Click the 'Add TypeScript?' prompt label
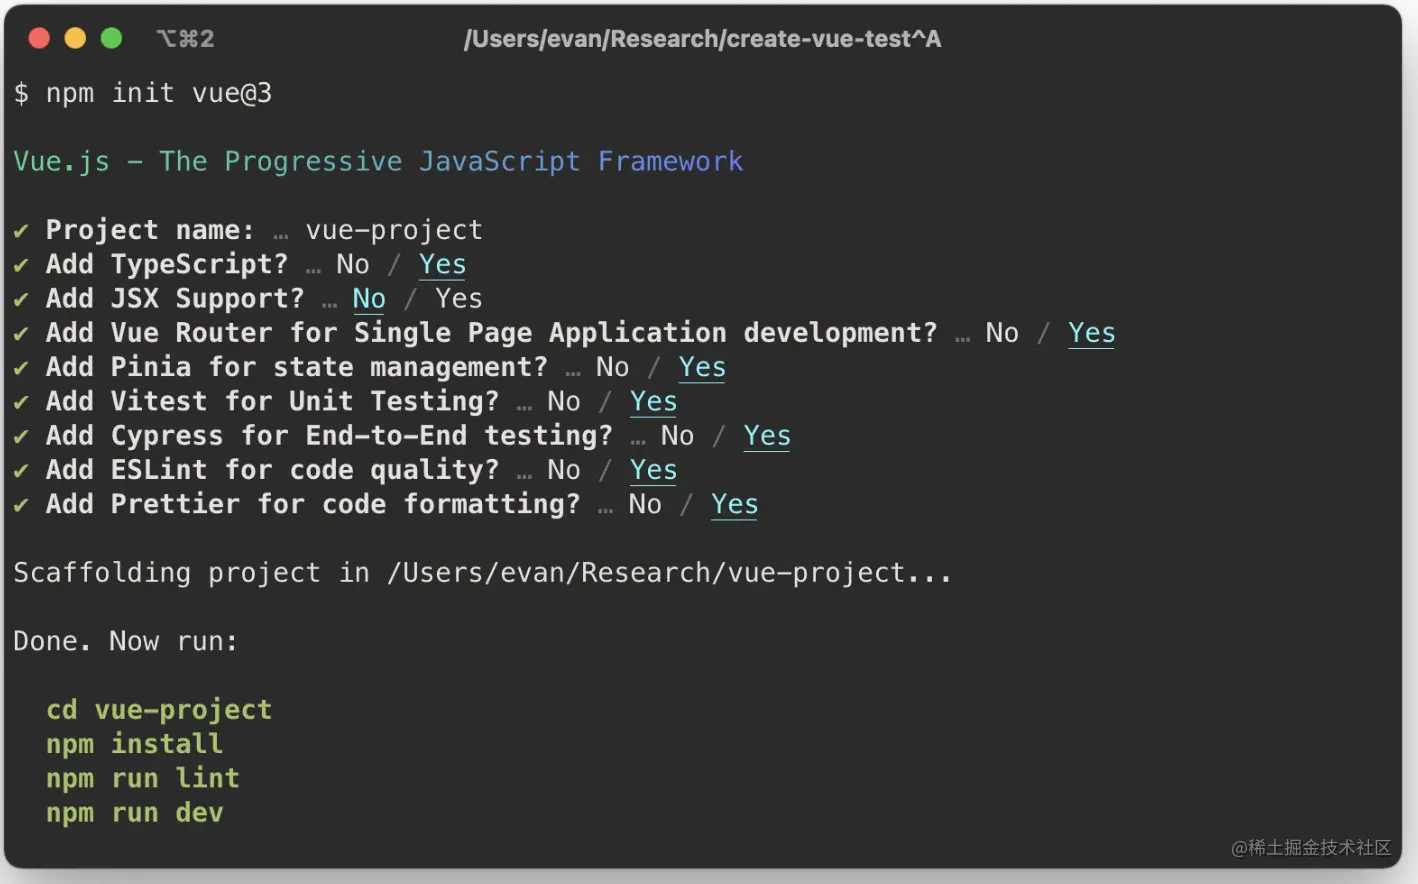Viewport: 1418px width, 884px height. 167,264
